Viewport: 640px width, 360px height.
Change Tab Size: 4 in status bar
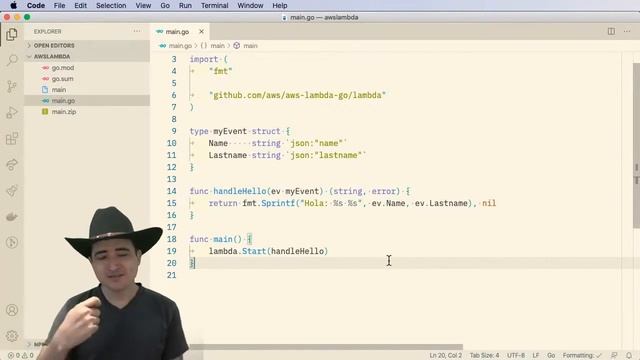484,356
